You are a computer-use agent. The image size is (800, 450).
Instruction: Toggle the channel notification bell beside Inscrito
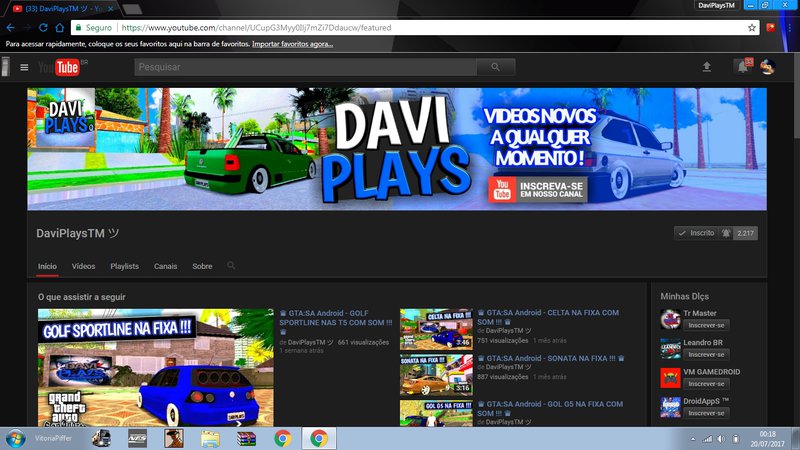point(726,233)
